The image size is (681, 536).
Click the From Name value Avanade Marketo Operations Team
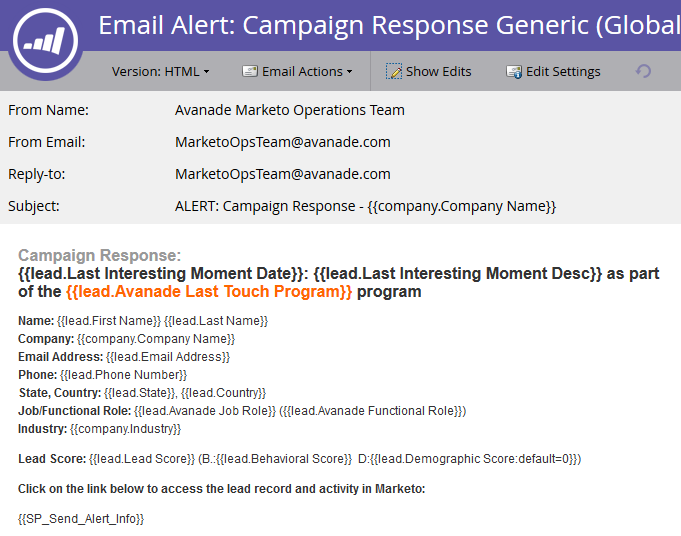click(290, 110)
